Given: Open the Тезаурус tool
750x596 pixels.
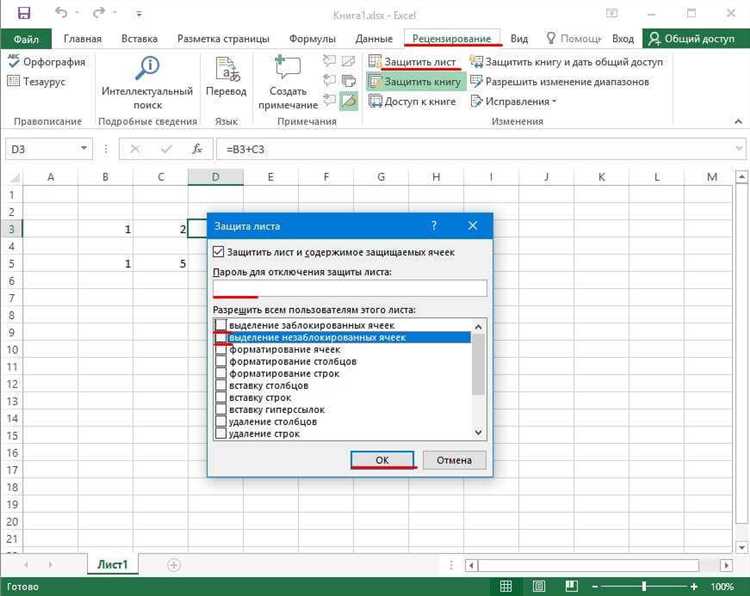Looking at the screenshot, I should pos(36,81).
